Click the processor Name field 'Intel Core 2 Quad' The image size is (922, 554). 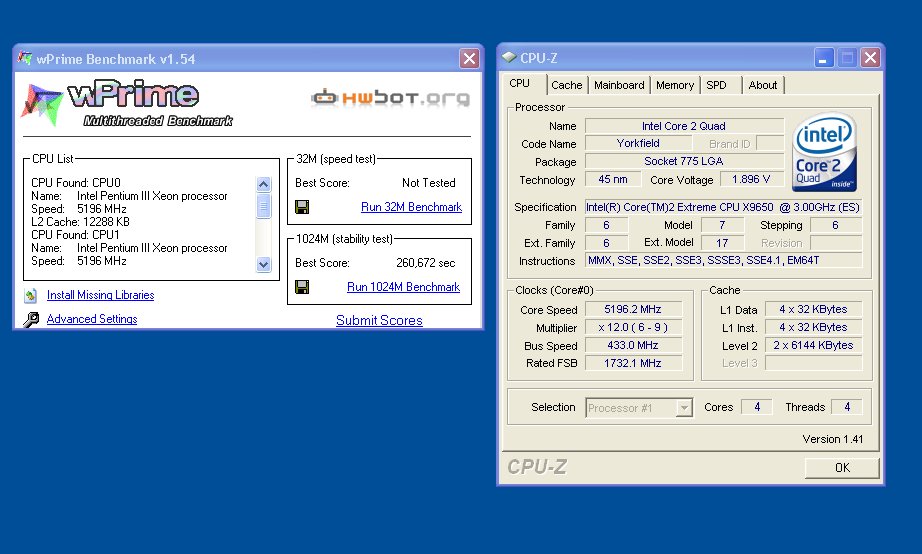(x=684, y=126)
